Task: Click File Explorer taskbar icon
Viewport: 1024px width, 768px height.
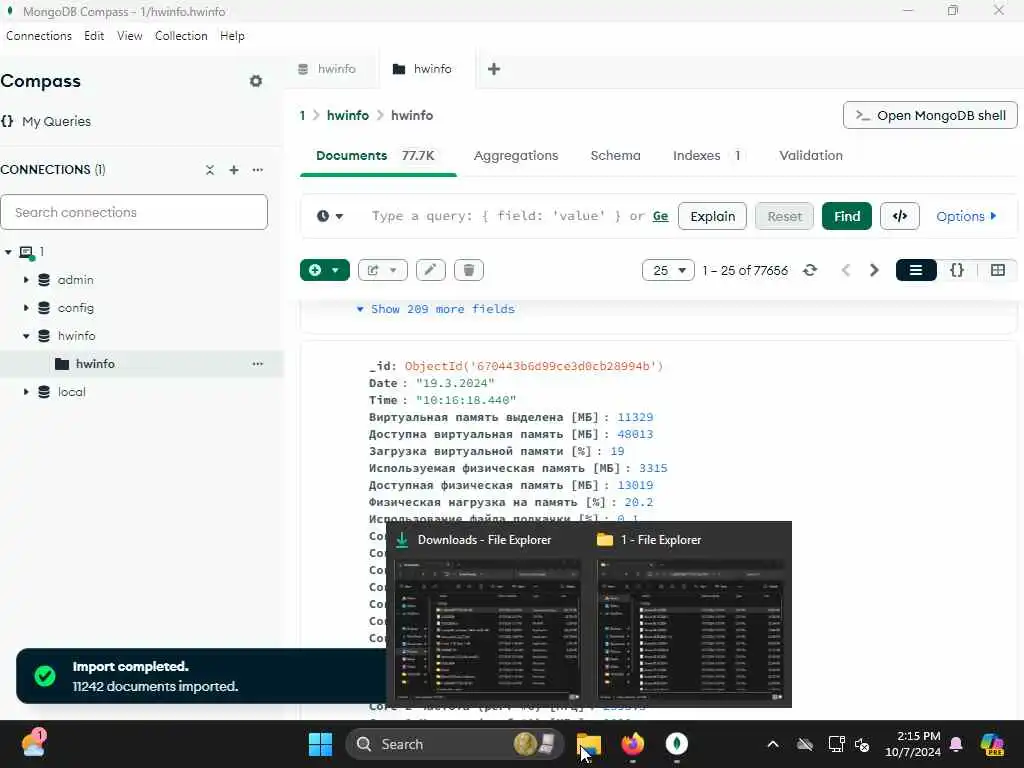Action: tap(588, 744)
